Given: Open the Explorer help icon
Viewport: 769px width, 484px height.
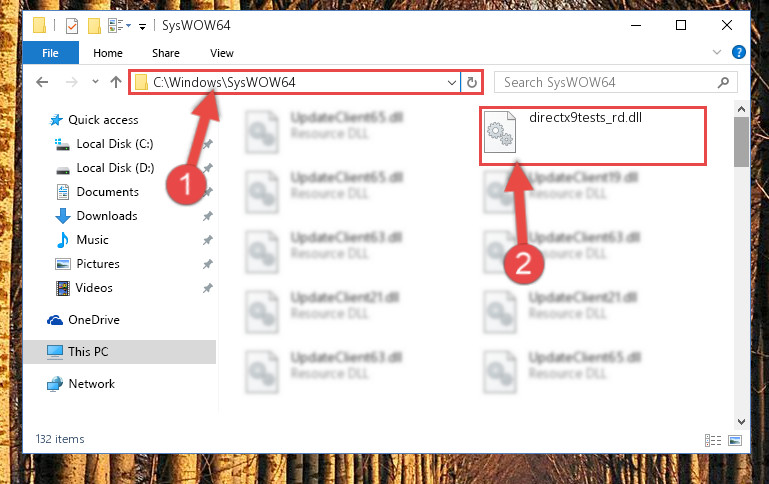Looking at the screenshot, I should click(739, 52).
